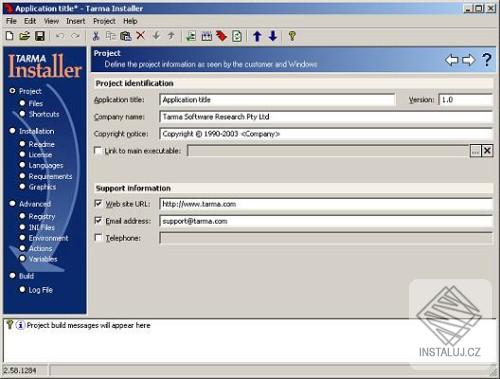Select Project in the sidebar

coord(30,91)
